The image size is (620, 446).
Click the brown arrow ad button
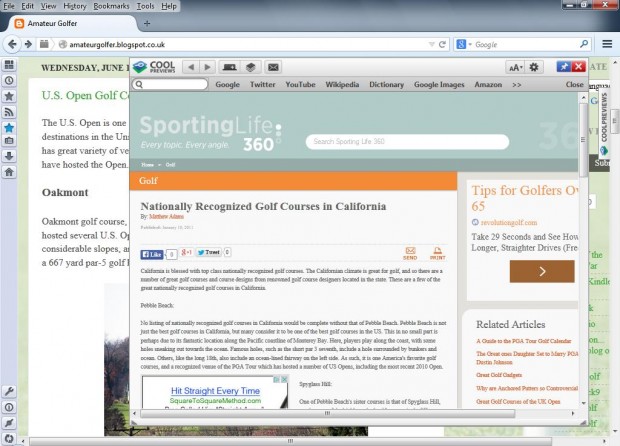[x=542, y=271]
